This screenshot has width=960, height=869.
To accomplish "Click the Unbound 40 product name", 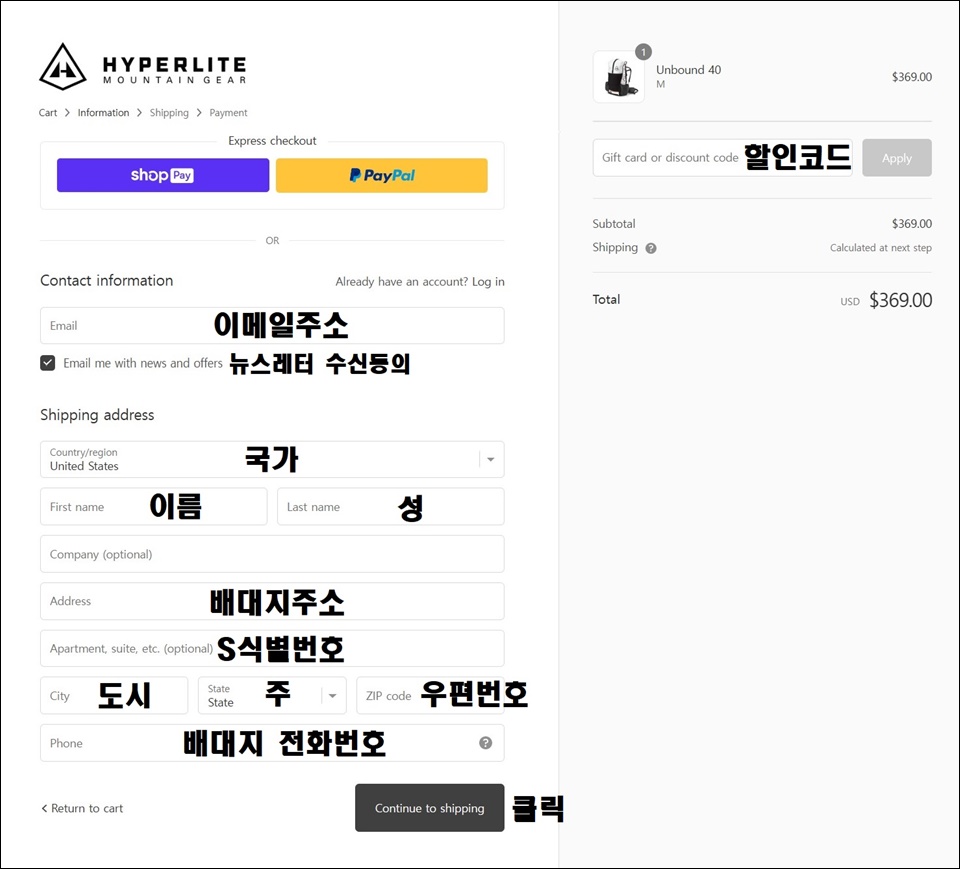I will (x=689, y=70).
